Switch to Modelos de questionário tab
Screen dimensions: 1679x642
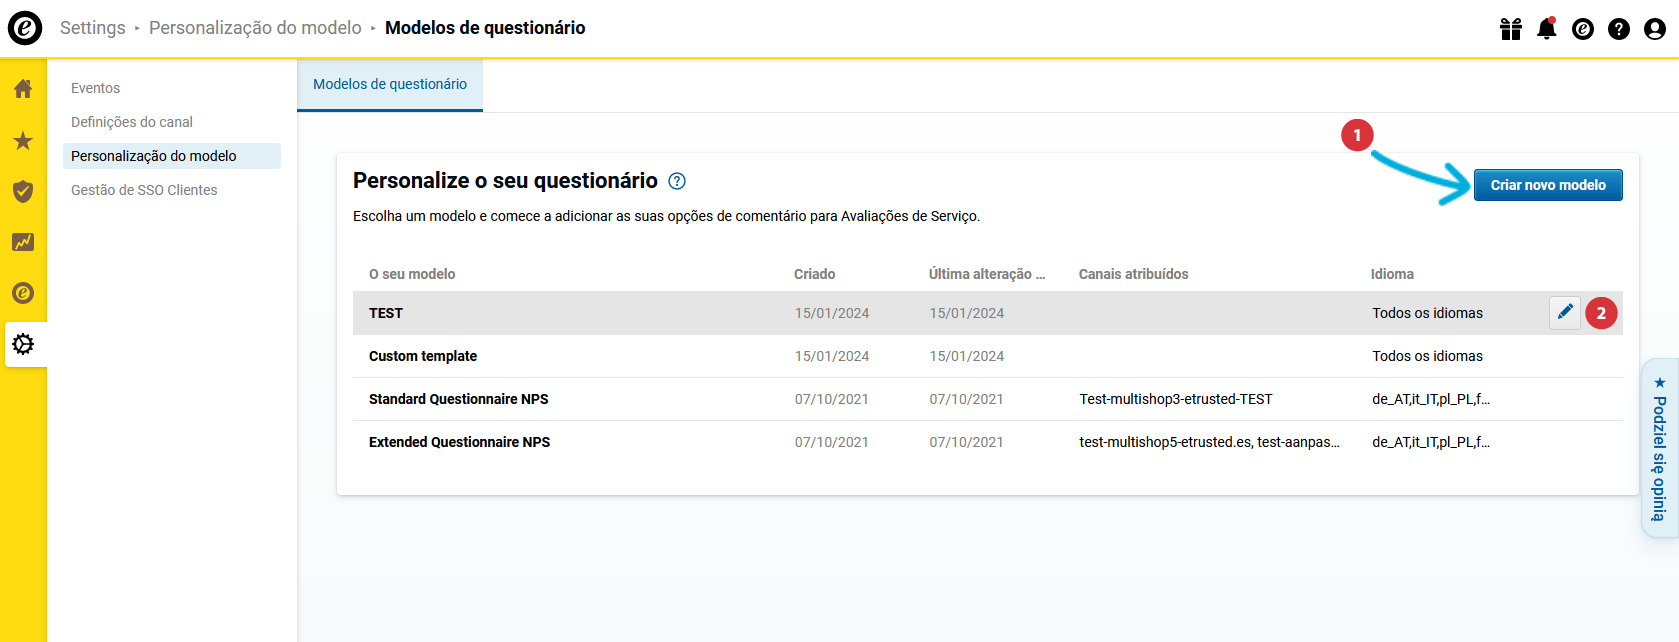coord(390,85)
